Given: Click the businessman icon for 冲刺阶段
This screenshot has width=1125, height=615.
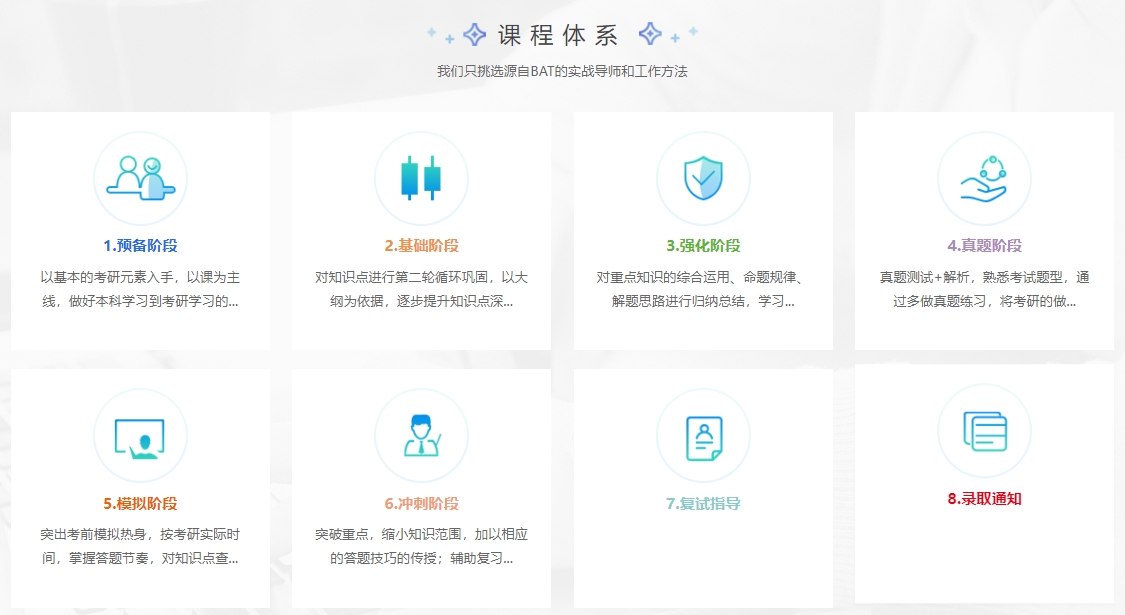Looking at the screenshot, I should click(421, 436).
